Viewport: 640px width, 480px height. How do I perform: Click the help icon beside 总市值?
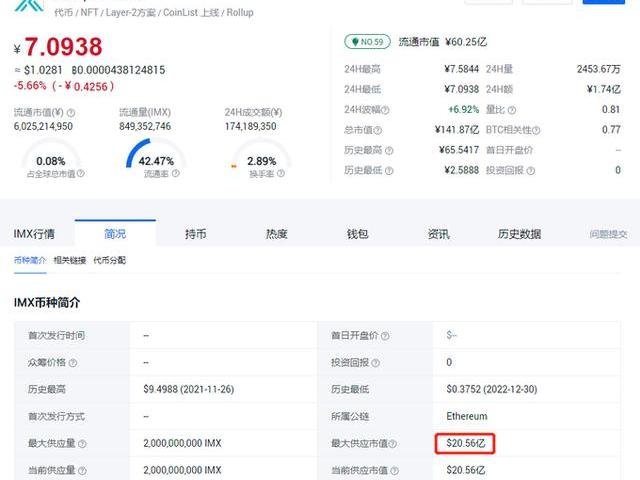click(377, 130)
